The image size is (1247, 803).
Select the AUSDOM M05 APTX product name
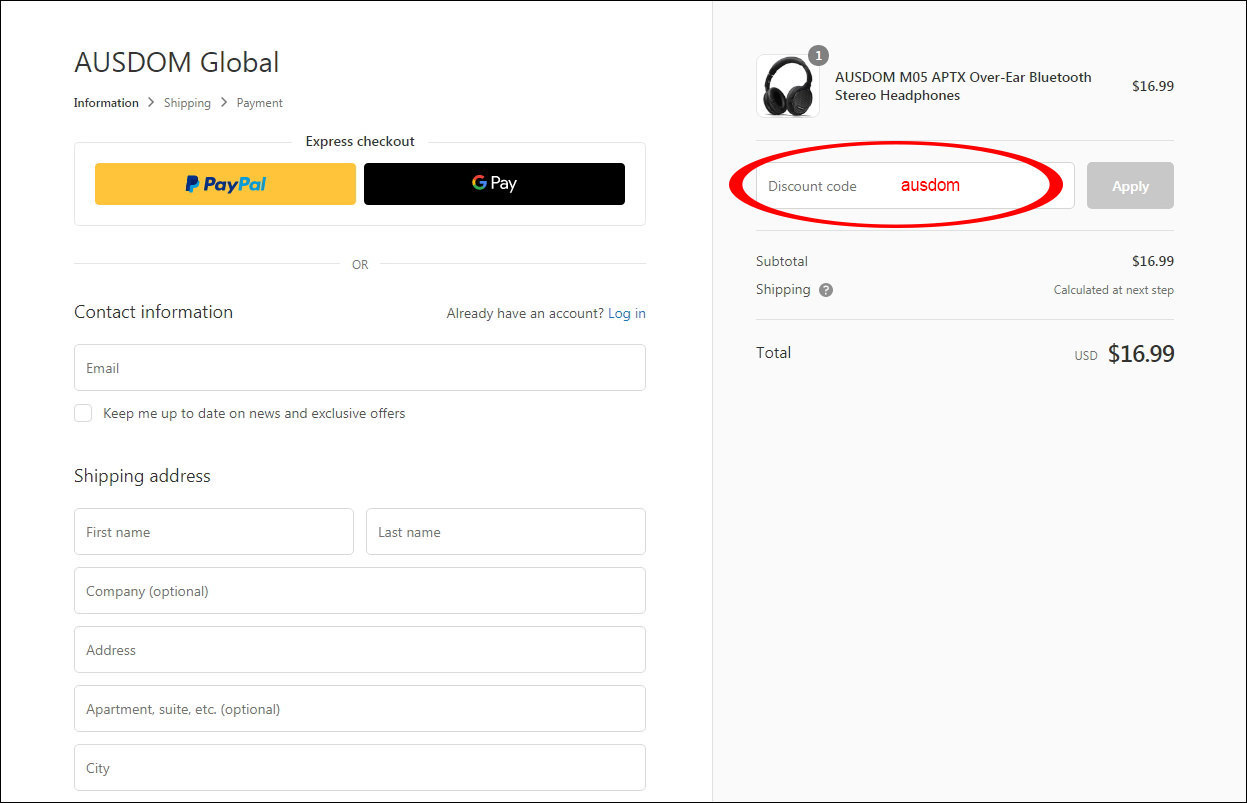tap(963, 86)
